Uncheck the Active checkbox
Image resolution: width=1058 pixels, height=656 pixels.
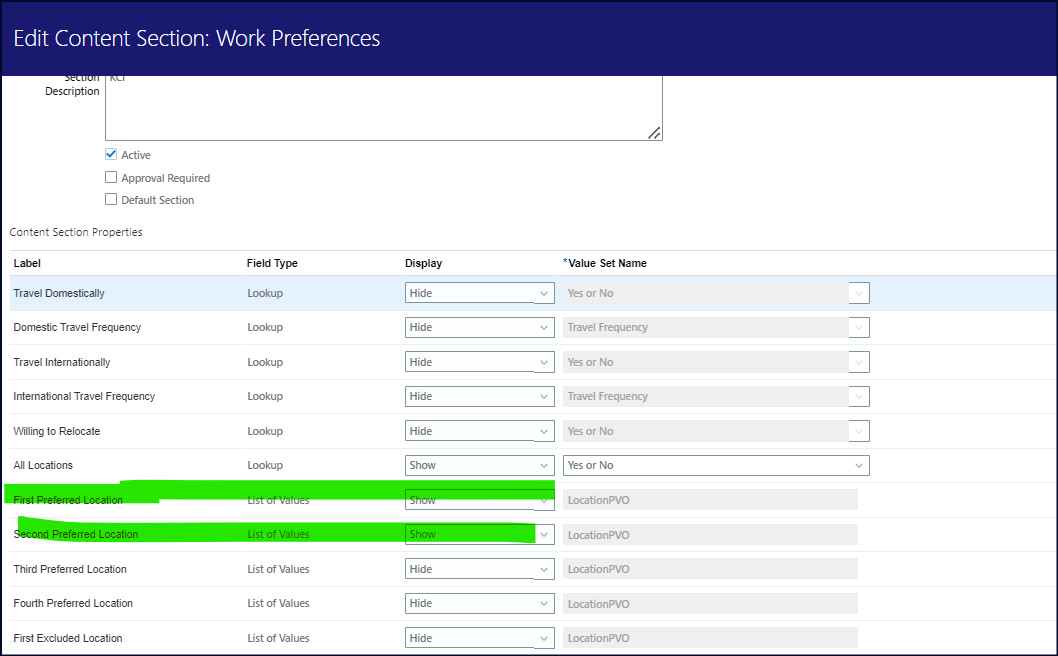tap(111, 154)
